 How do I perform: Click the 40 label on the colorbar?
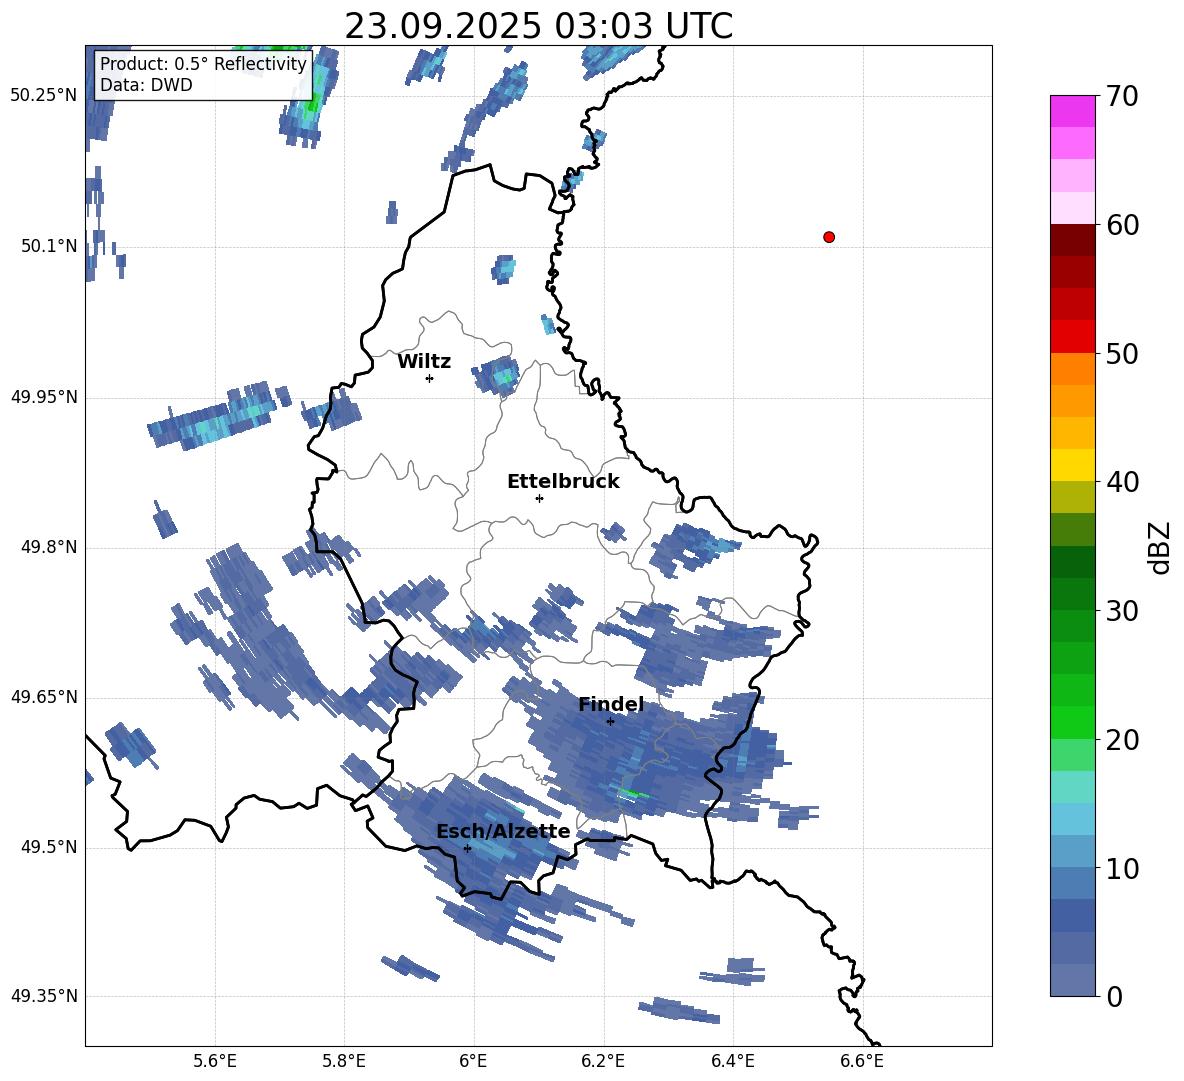(x=1122, y=482)
